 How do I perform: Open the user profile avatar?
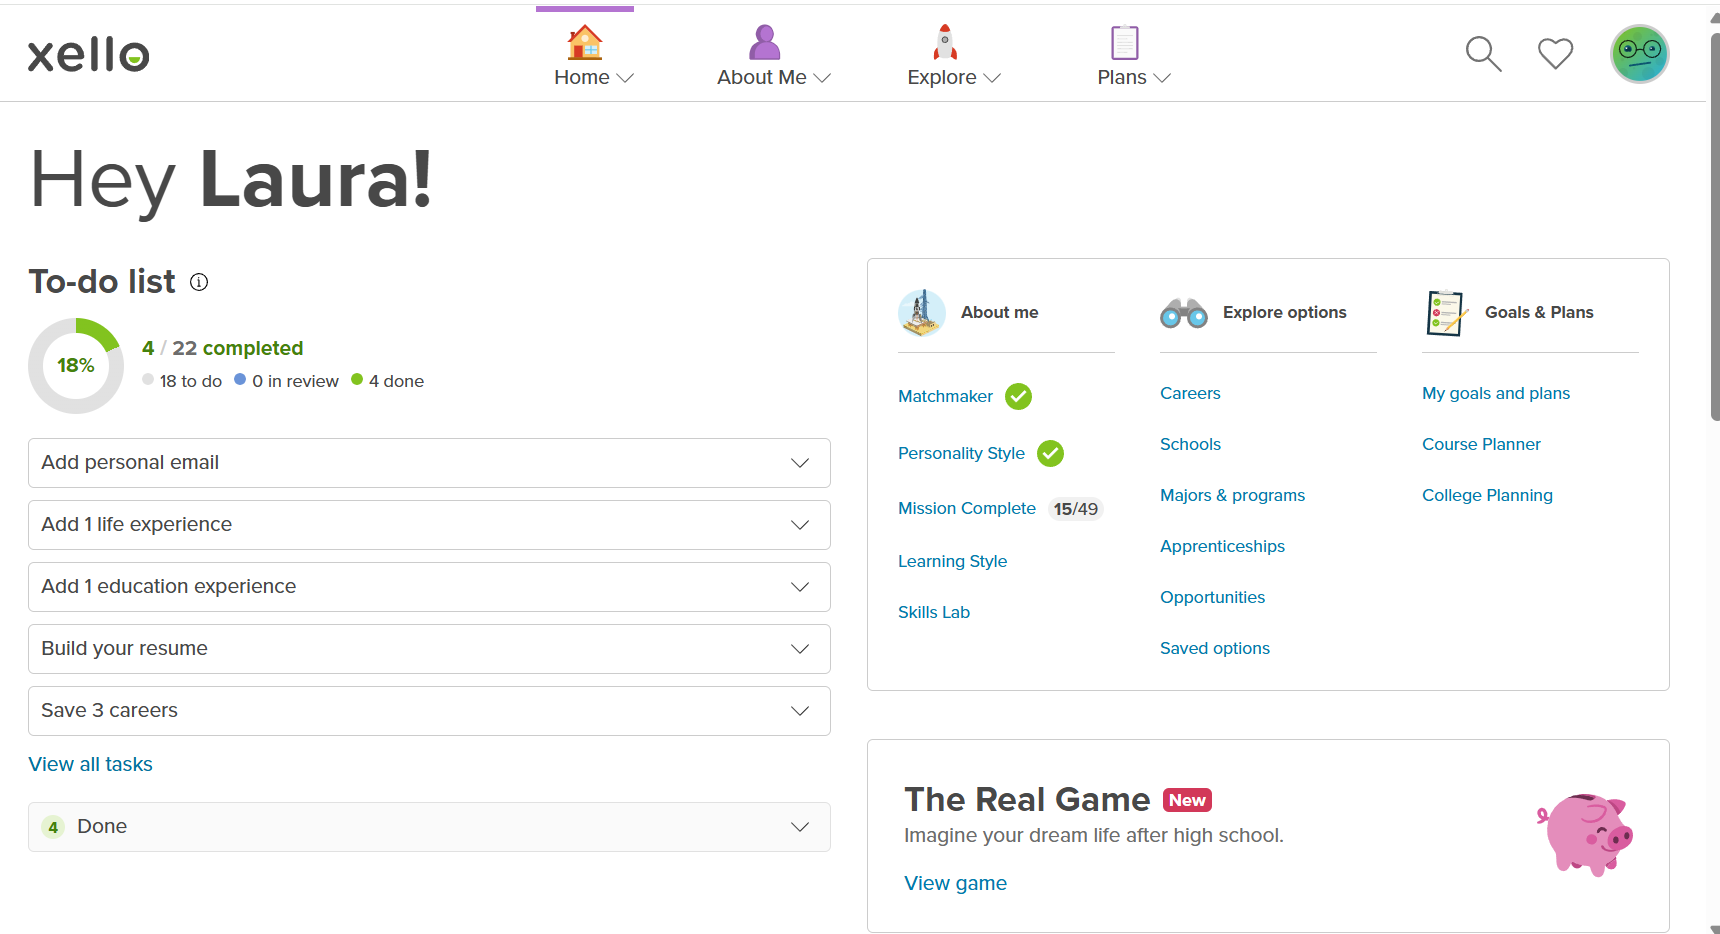pos(1639,54)
